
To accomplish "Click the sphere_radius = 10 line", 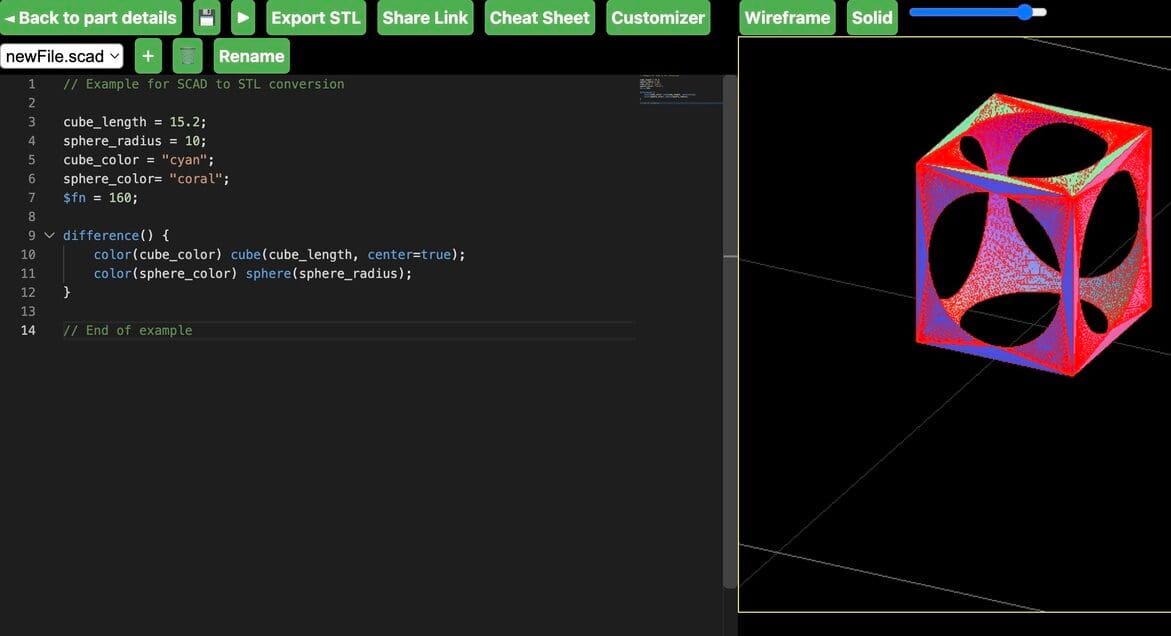I will point(134,141).
